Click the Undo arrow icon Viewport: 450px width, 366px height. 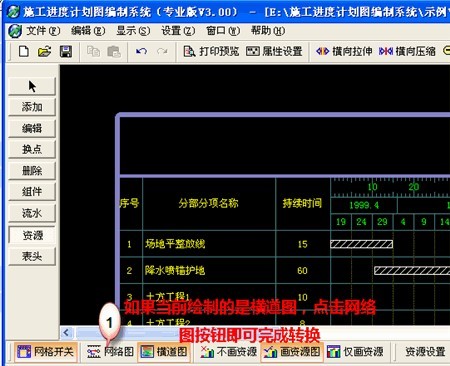141,51
